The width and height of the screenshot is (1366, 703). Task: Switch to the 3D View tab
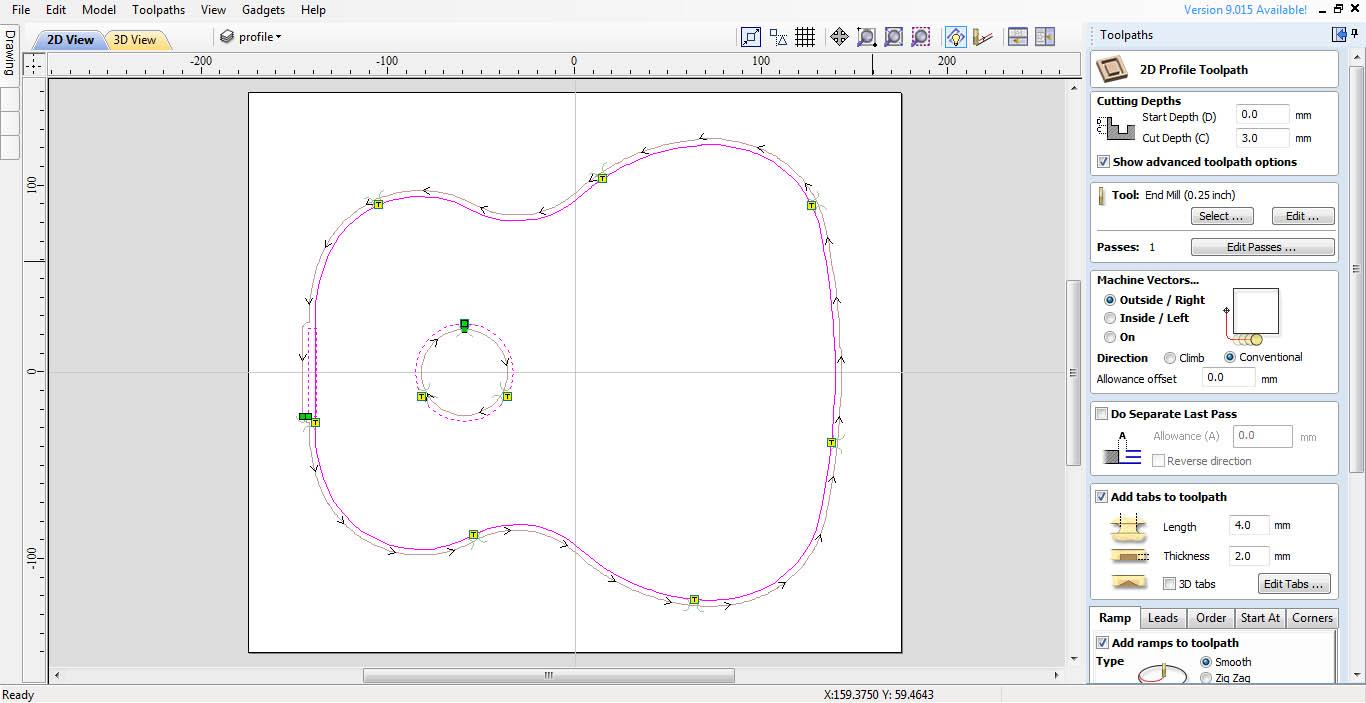tap(135, 40)
